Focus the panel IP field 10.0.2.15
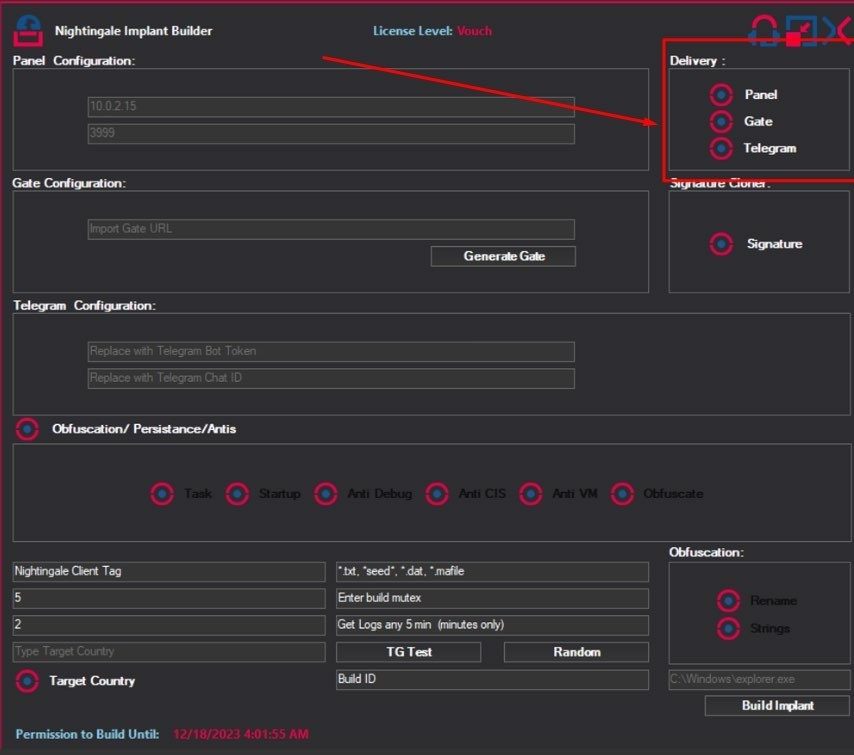854x755 pixels. tap(331, 107)
